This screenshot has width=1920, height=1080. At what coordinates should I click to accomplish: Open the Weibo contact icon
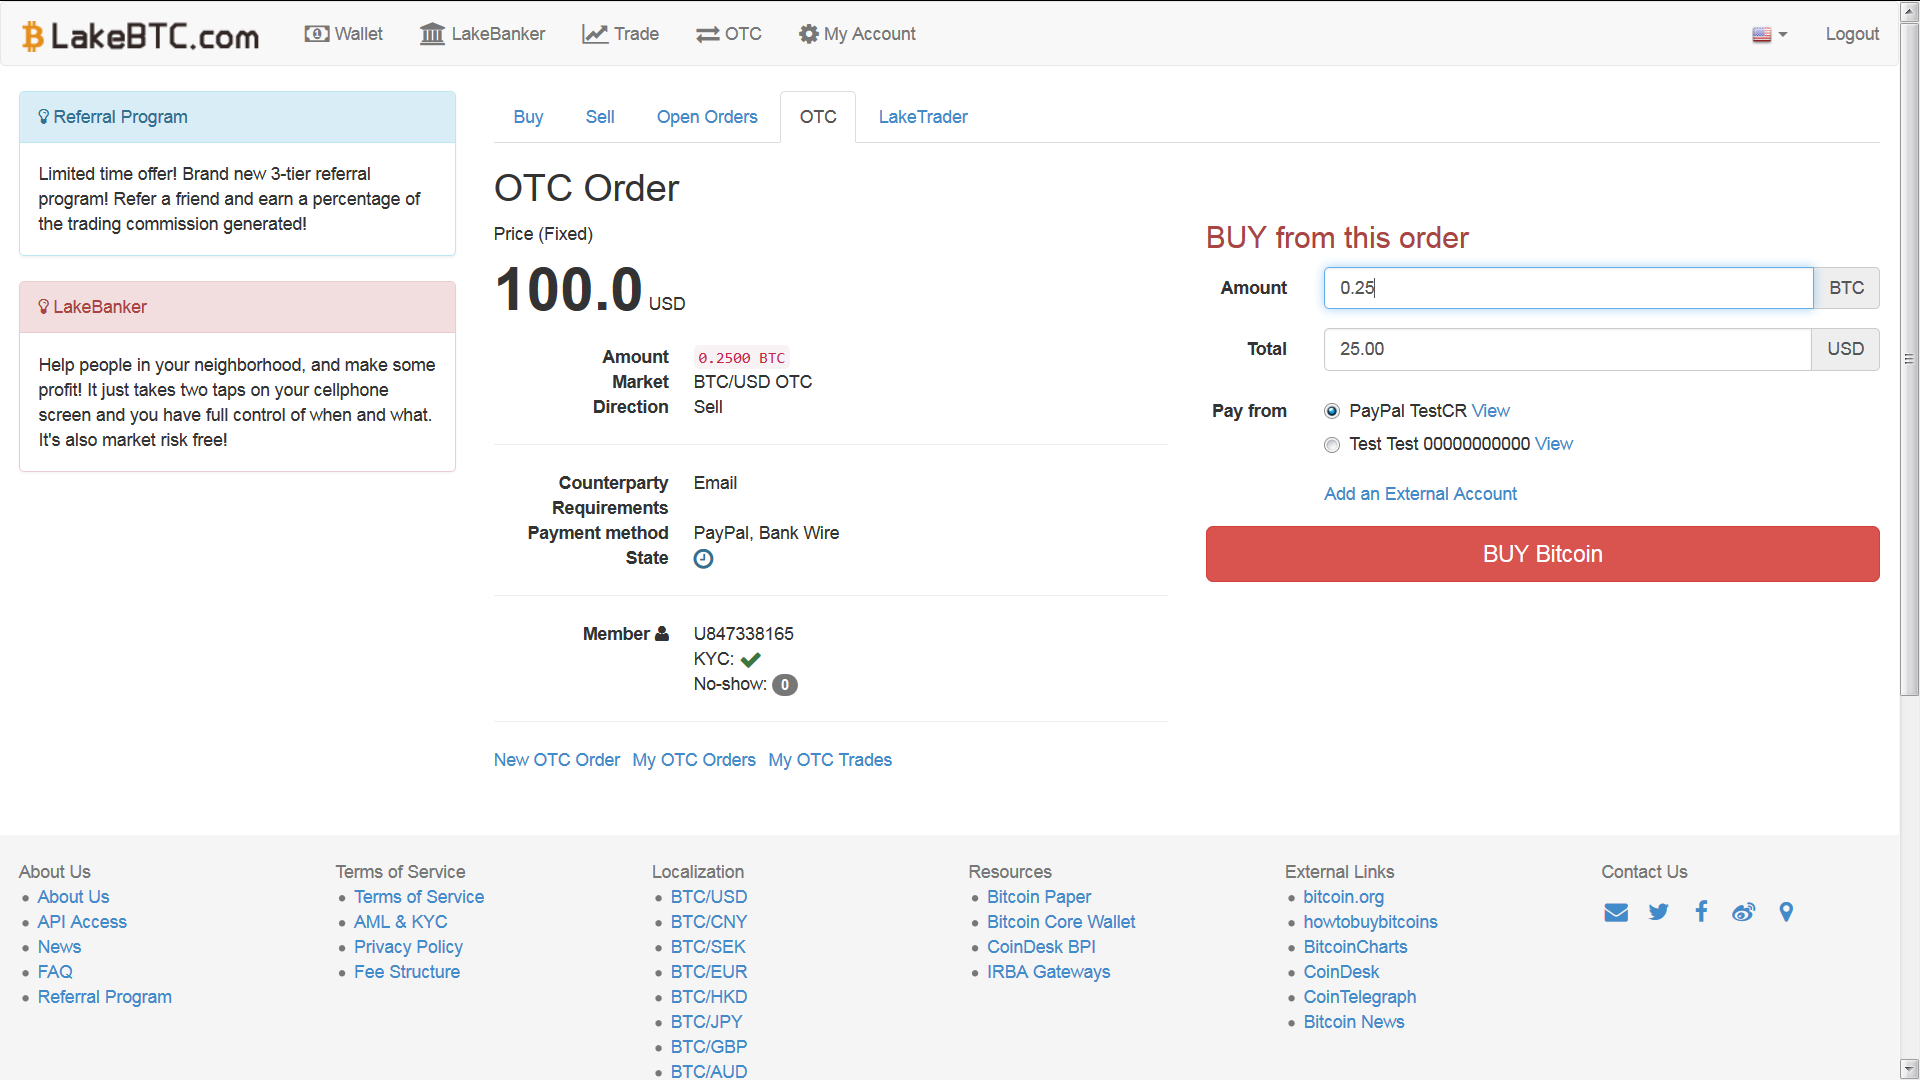pos(1744,912)
